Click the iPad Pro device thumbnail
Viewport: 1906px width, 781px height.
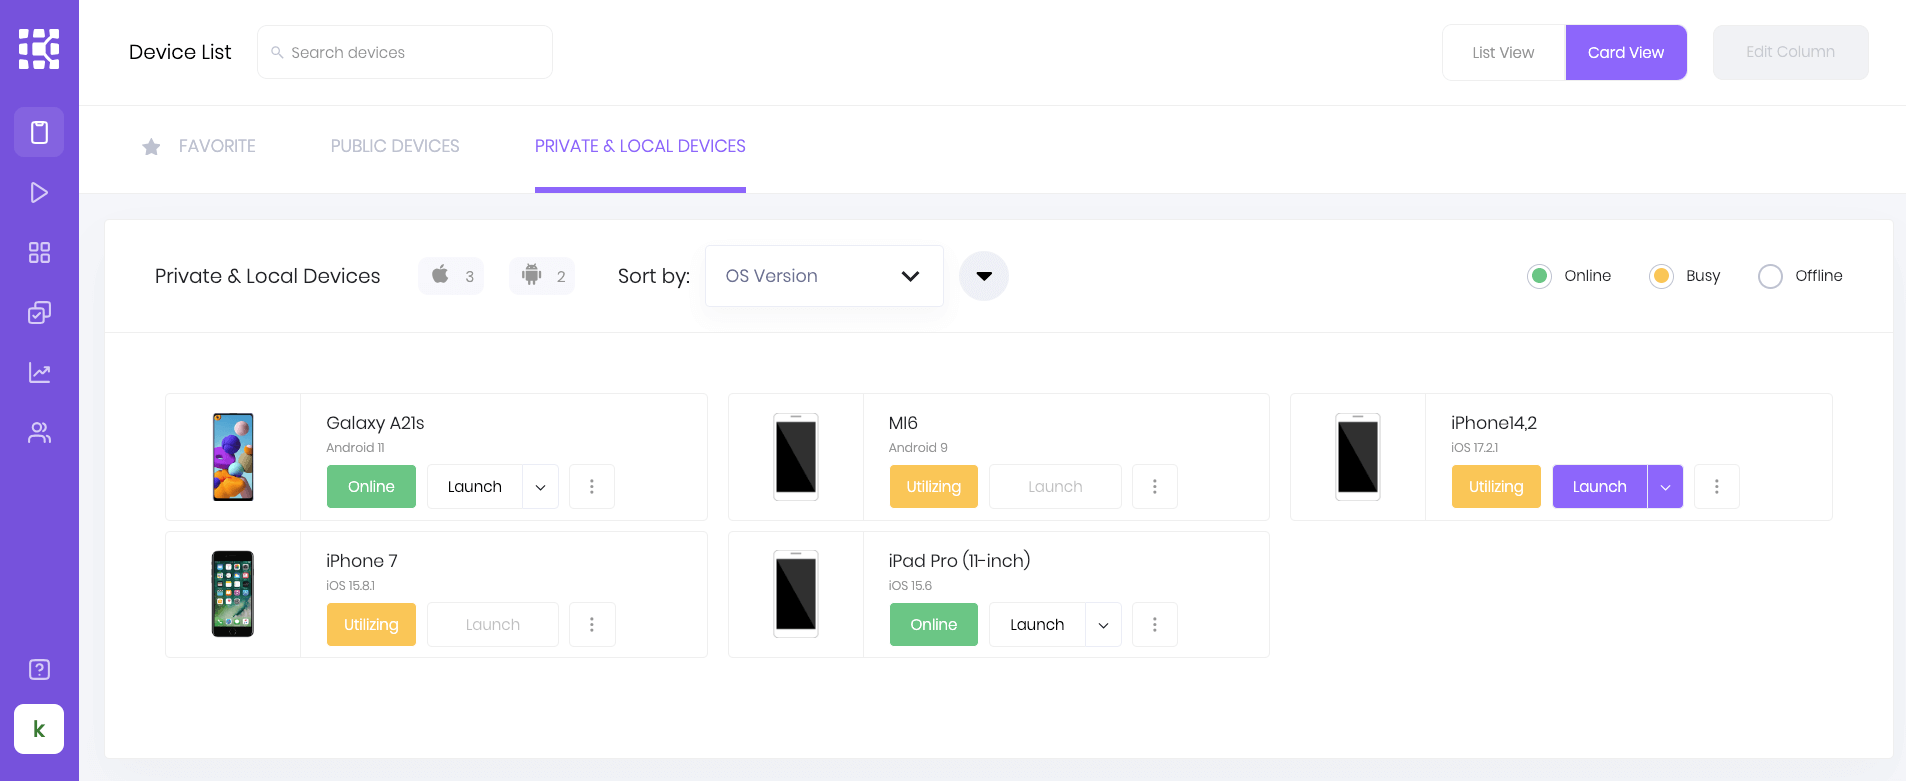coord(796,594)
